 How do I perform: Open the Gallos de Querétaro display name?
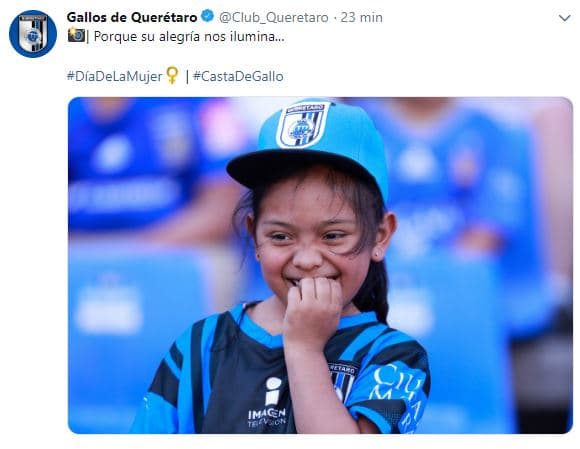point(132,17)
